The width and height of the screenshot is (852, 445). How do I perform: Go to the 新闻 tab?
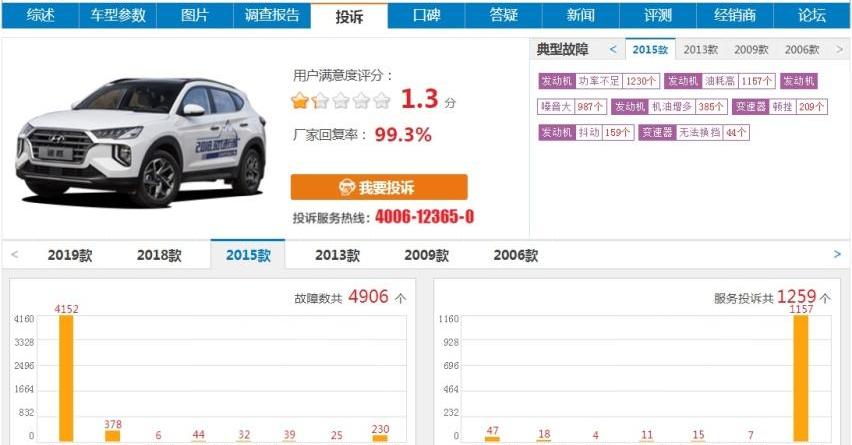[x=581, y=15]
